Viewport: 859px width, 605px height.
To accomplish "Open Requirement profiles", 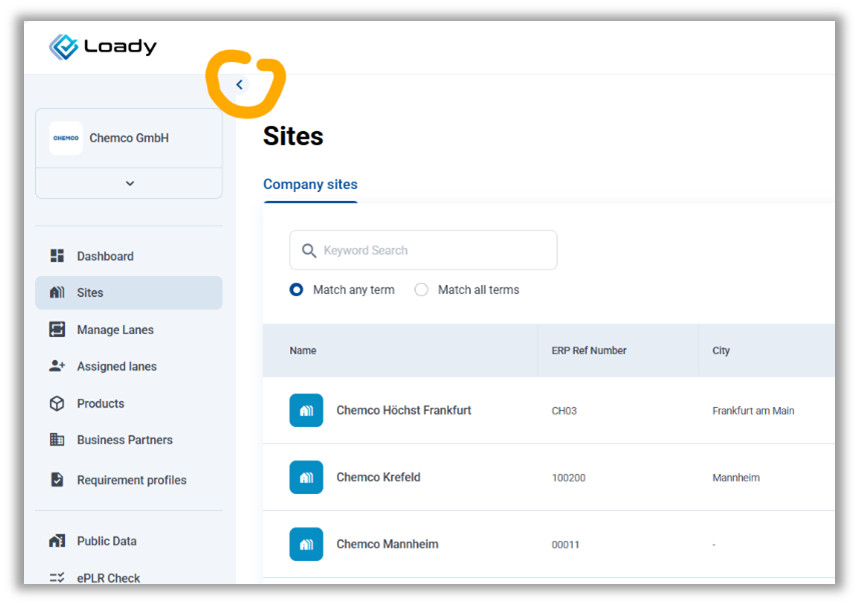I will point(132,480).
